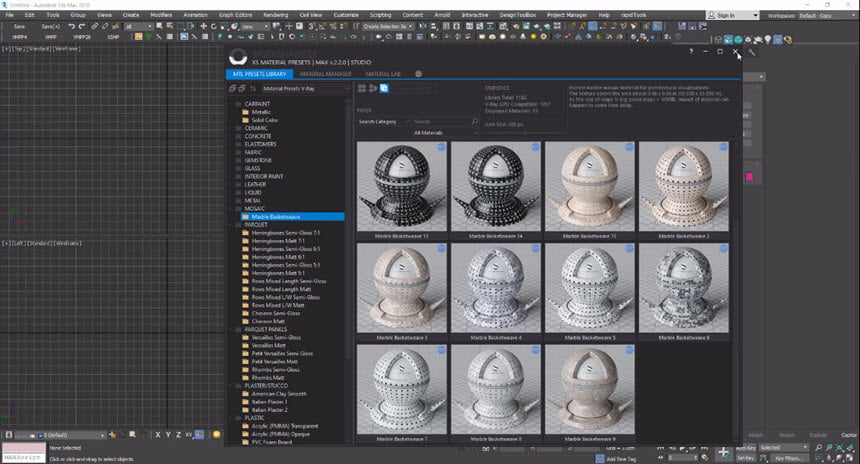Open the Sign In dropdown

coord(733,15)
